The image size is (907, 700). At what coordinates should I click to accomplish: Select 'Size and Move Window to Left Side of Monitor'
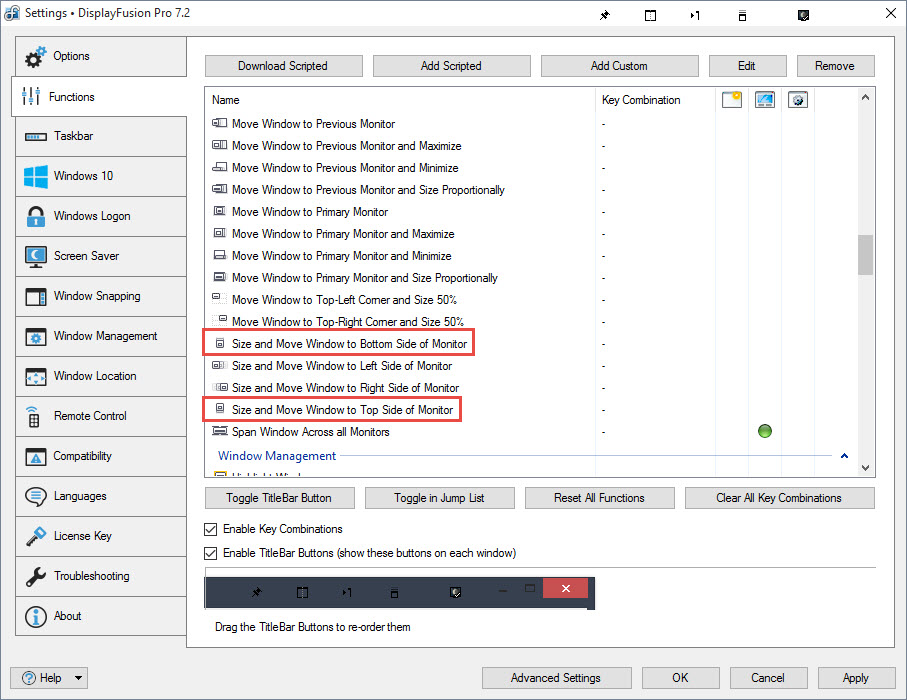tap(342, 366)
